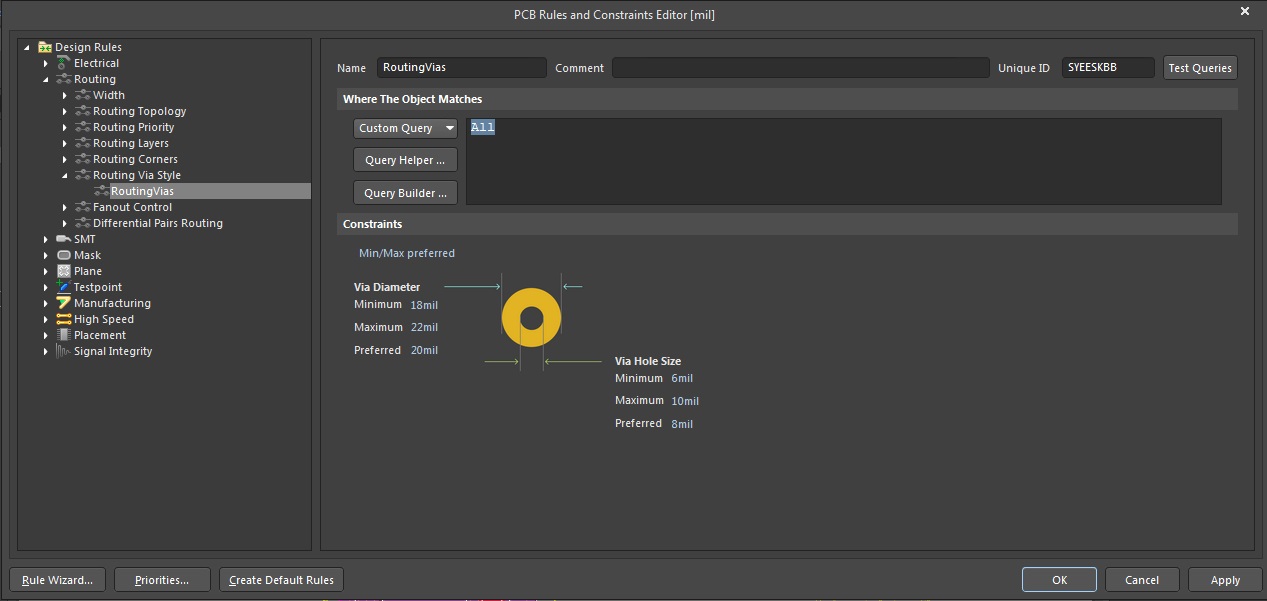Screen dimensions: 1267x601
Task: Open the Custom Query dropdown
Action: 405,128
